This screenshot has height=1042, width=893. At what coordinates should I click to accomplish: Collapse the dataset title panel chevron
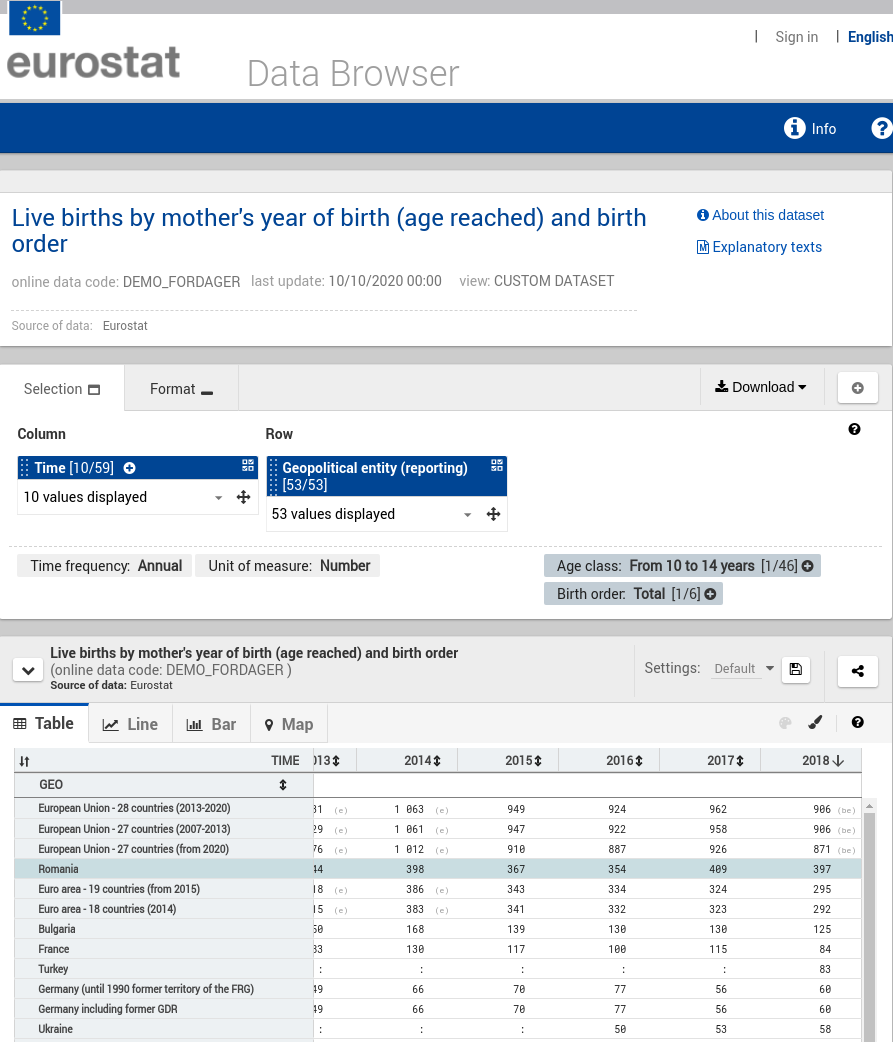coord(27,670)
